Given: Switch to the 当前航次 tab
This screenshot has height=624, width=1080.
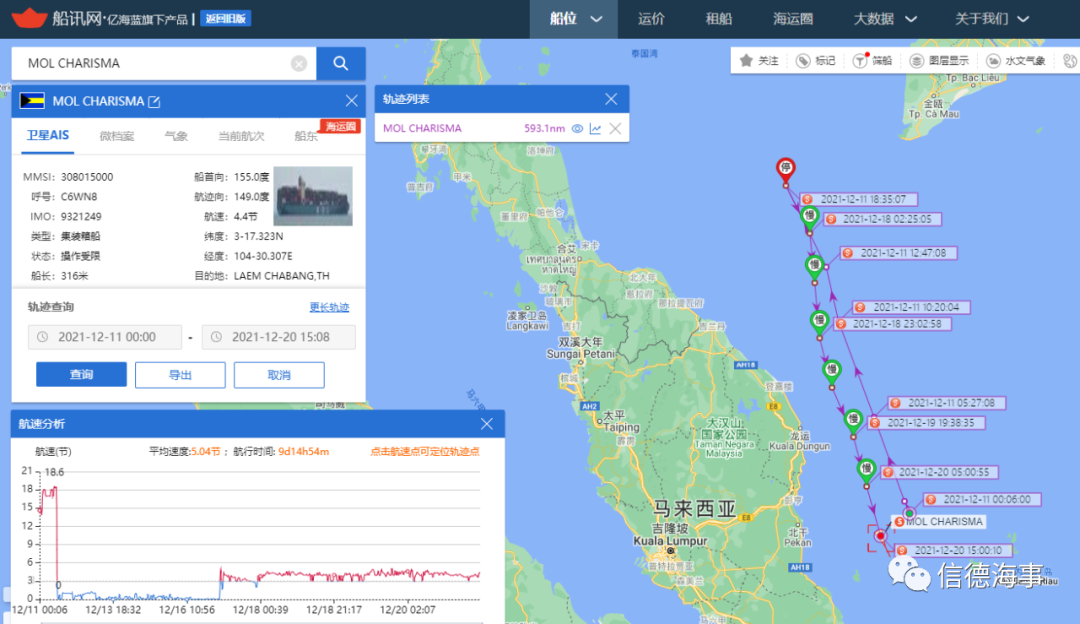Looking at the screenshot, I should [241, 136].
